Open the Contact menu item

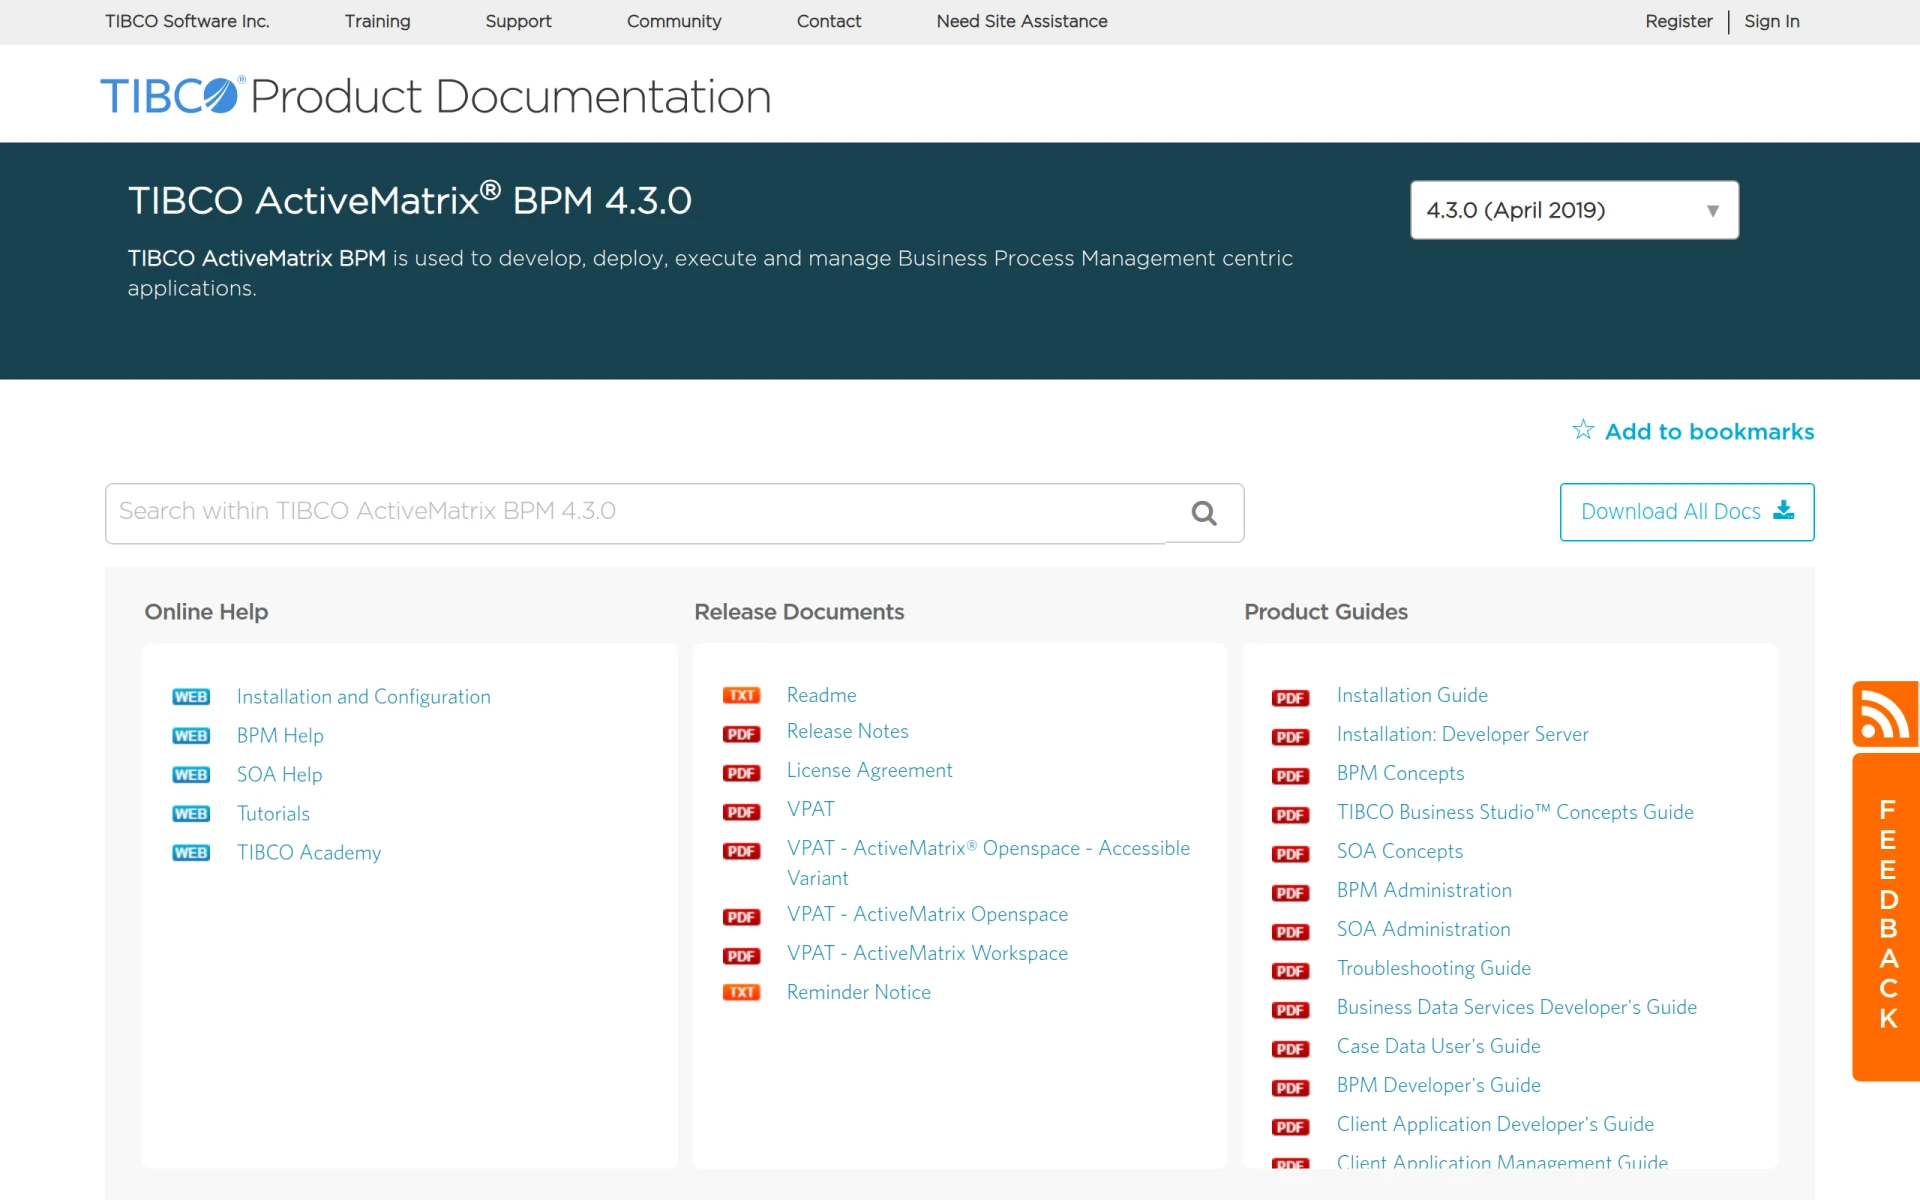click(828, 21)
